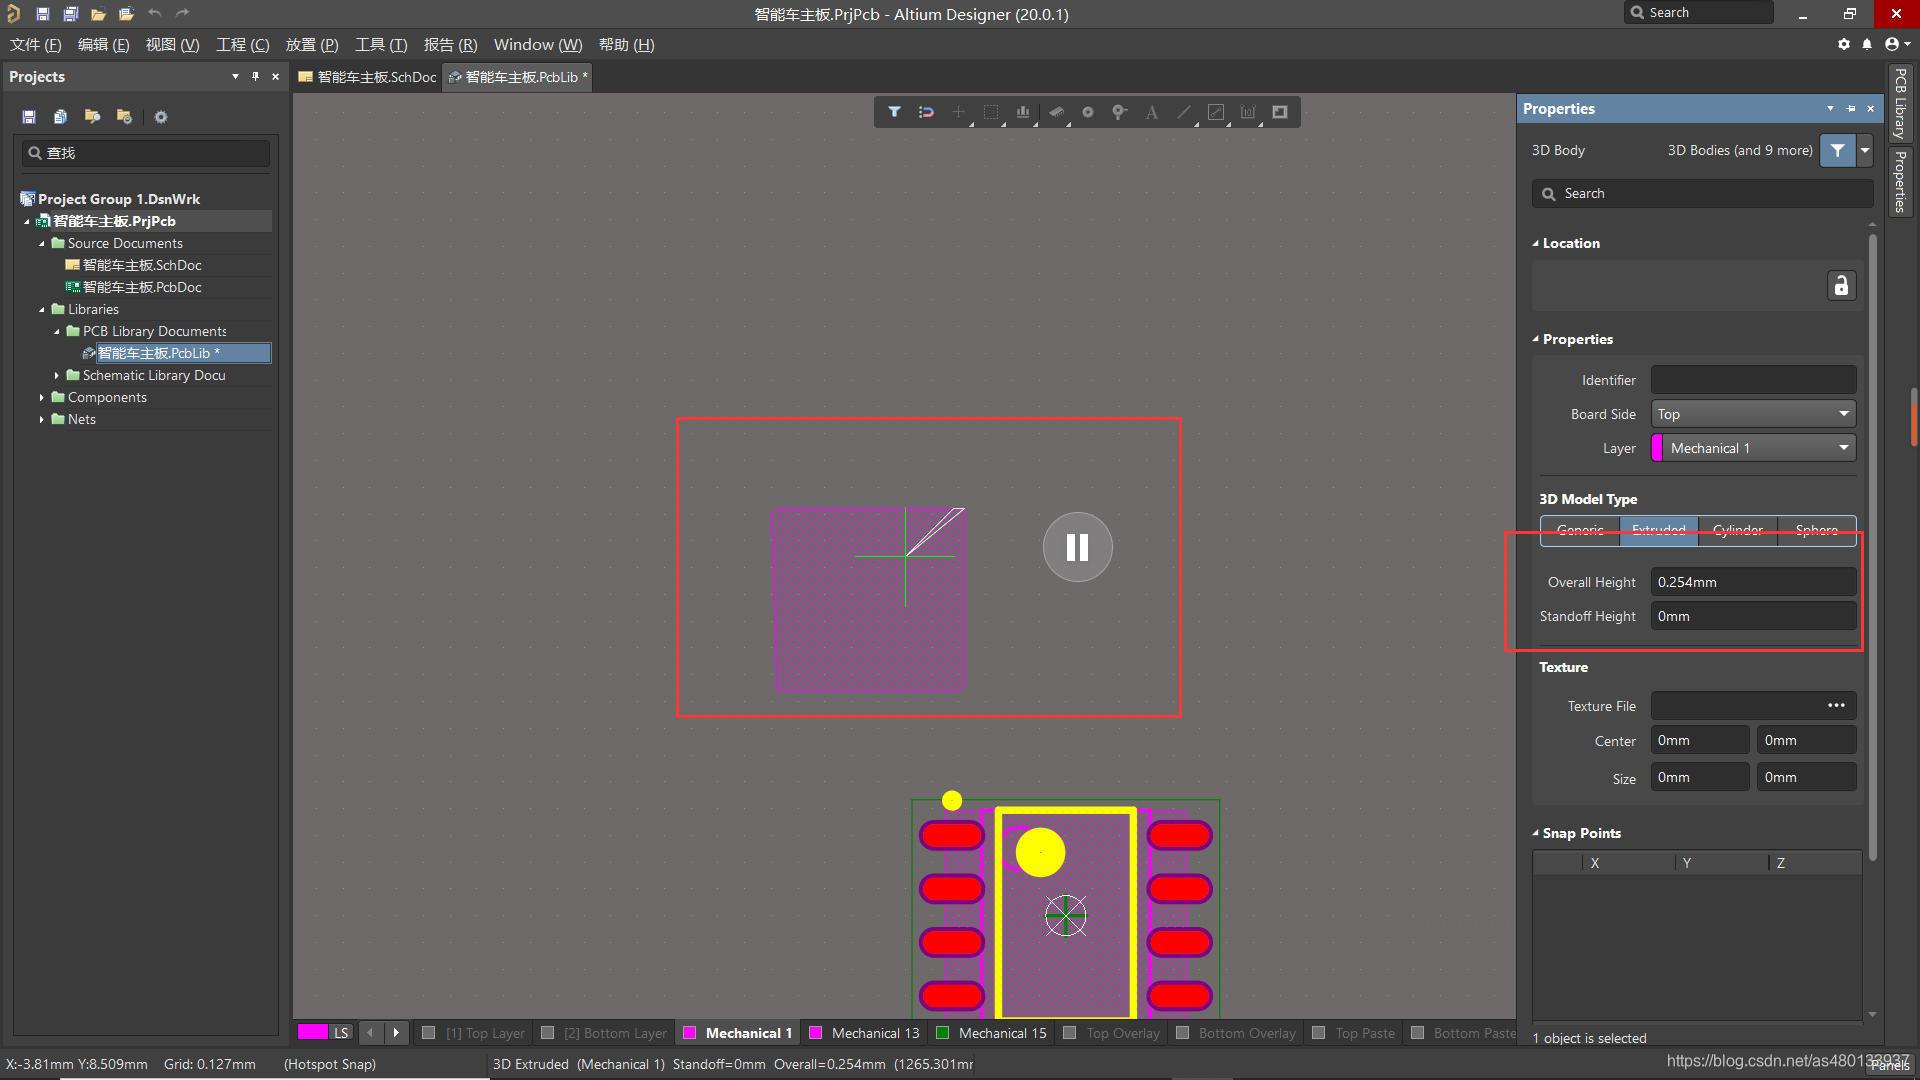Expand the Schematic Library Documents folder
This screenshot has width=1920, height=1080.
tap(57, 375)
